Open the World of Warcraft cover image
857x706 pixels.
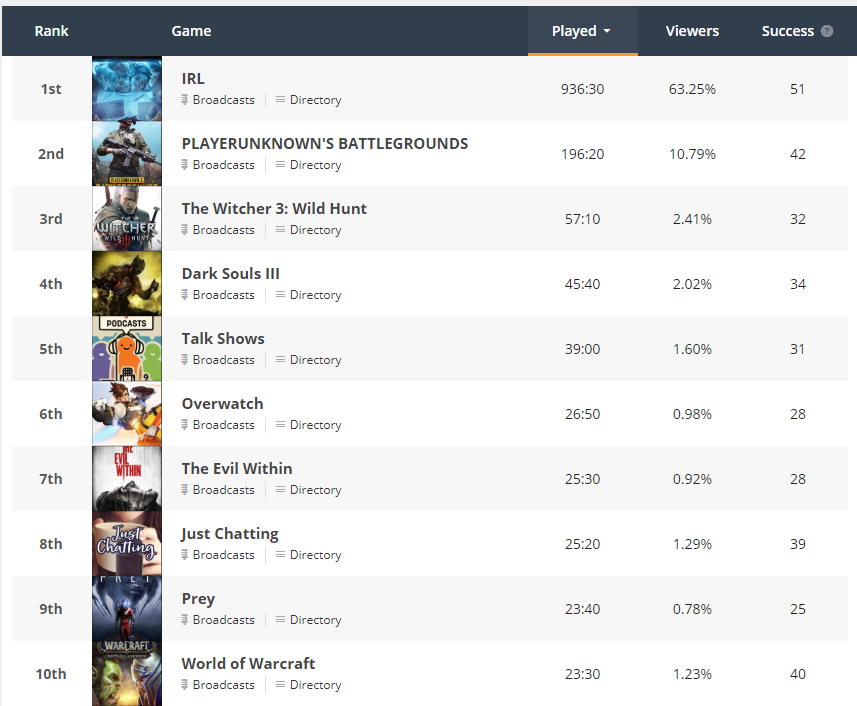tap(127, 674)
